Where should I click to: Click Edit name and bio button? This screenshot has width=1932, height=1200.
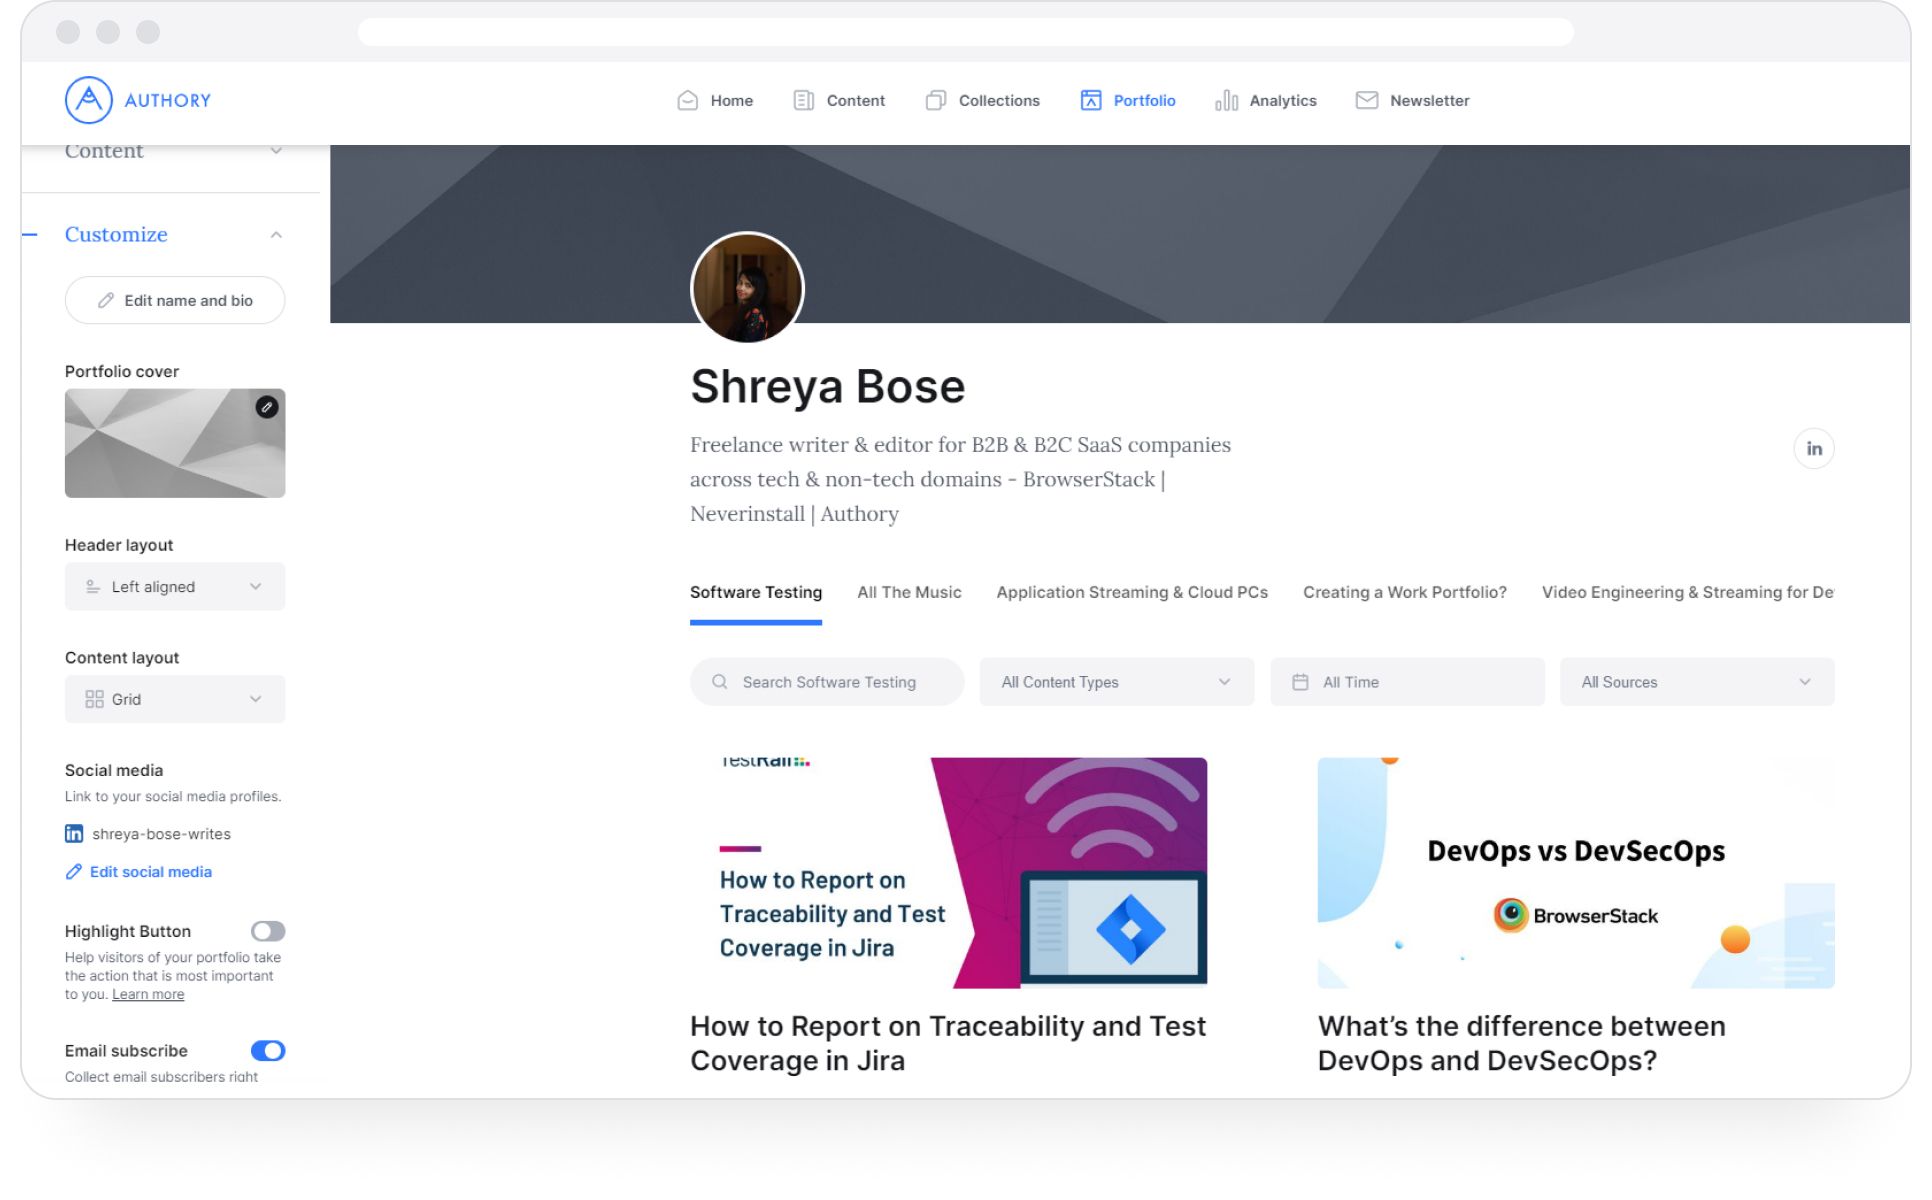(175, 300)
